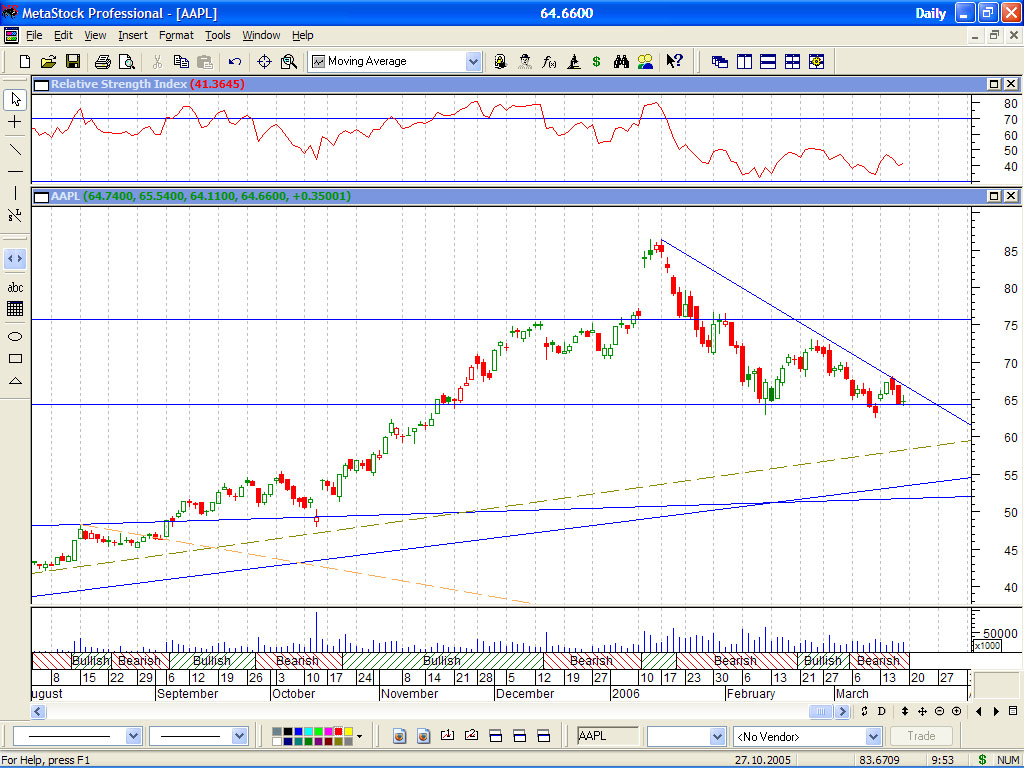Screen dimensions: 1024x768
Task: Click the Print icon
Action: [x=103, y=61]
